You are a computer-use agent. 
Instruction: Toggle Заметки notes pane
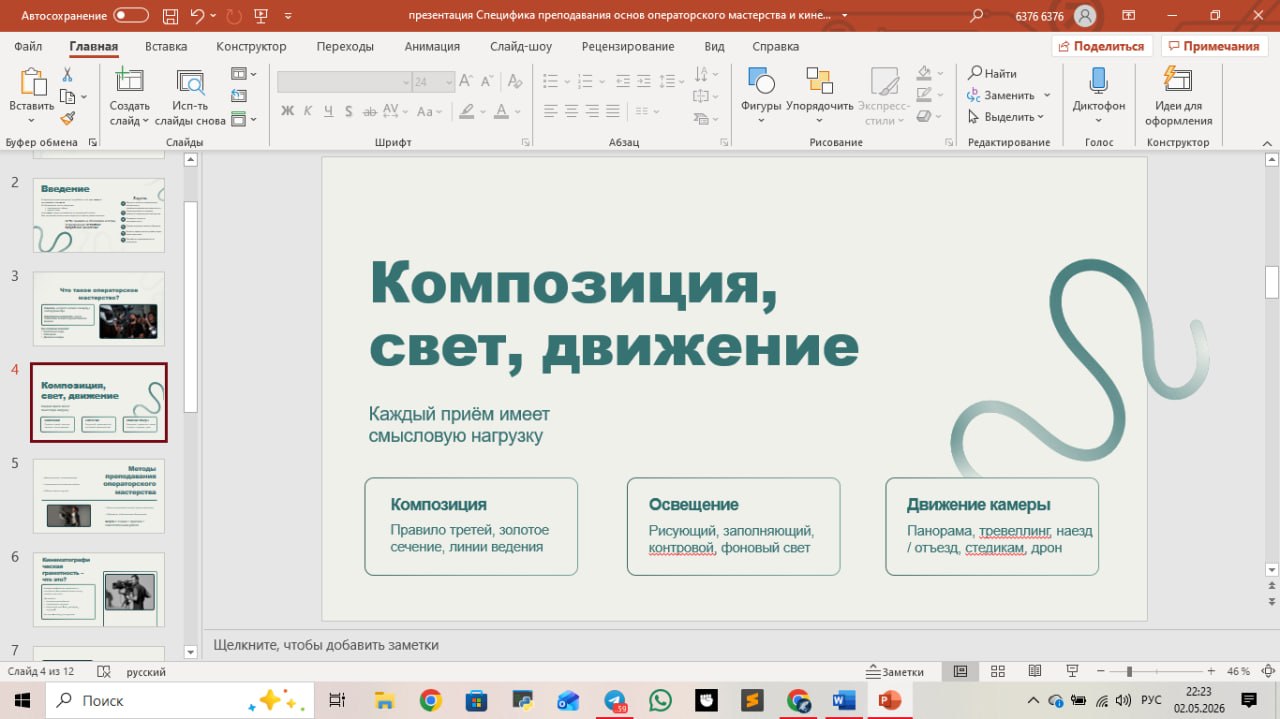895,672
